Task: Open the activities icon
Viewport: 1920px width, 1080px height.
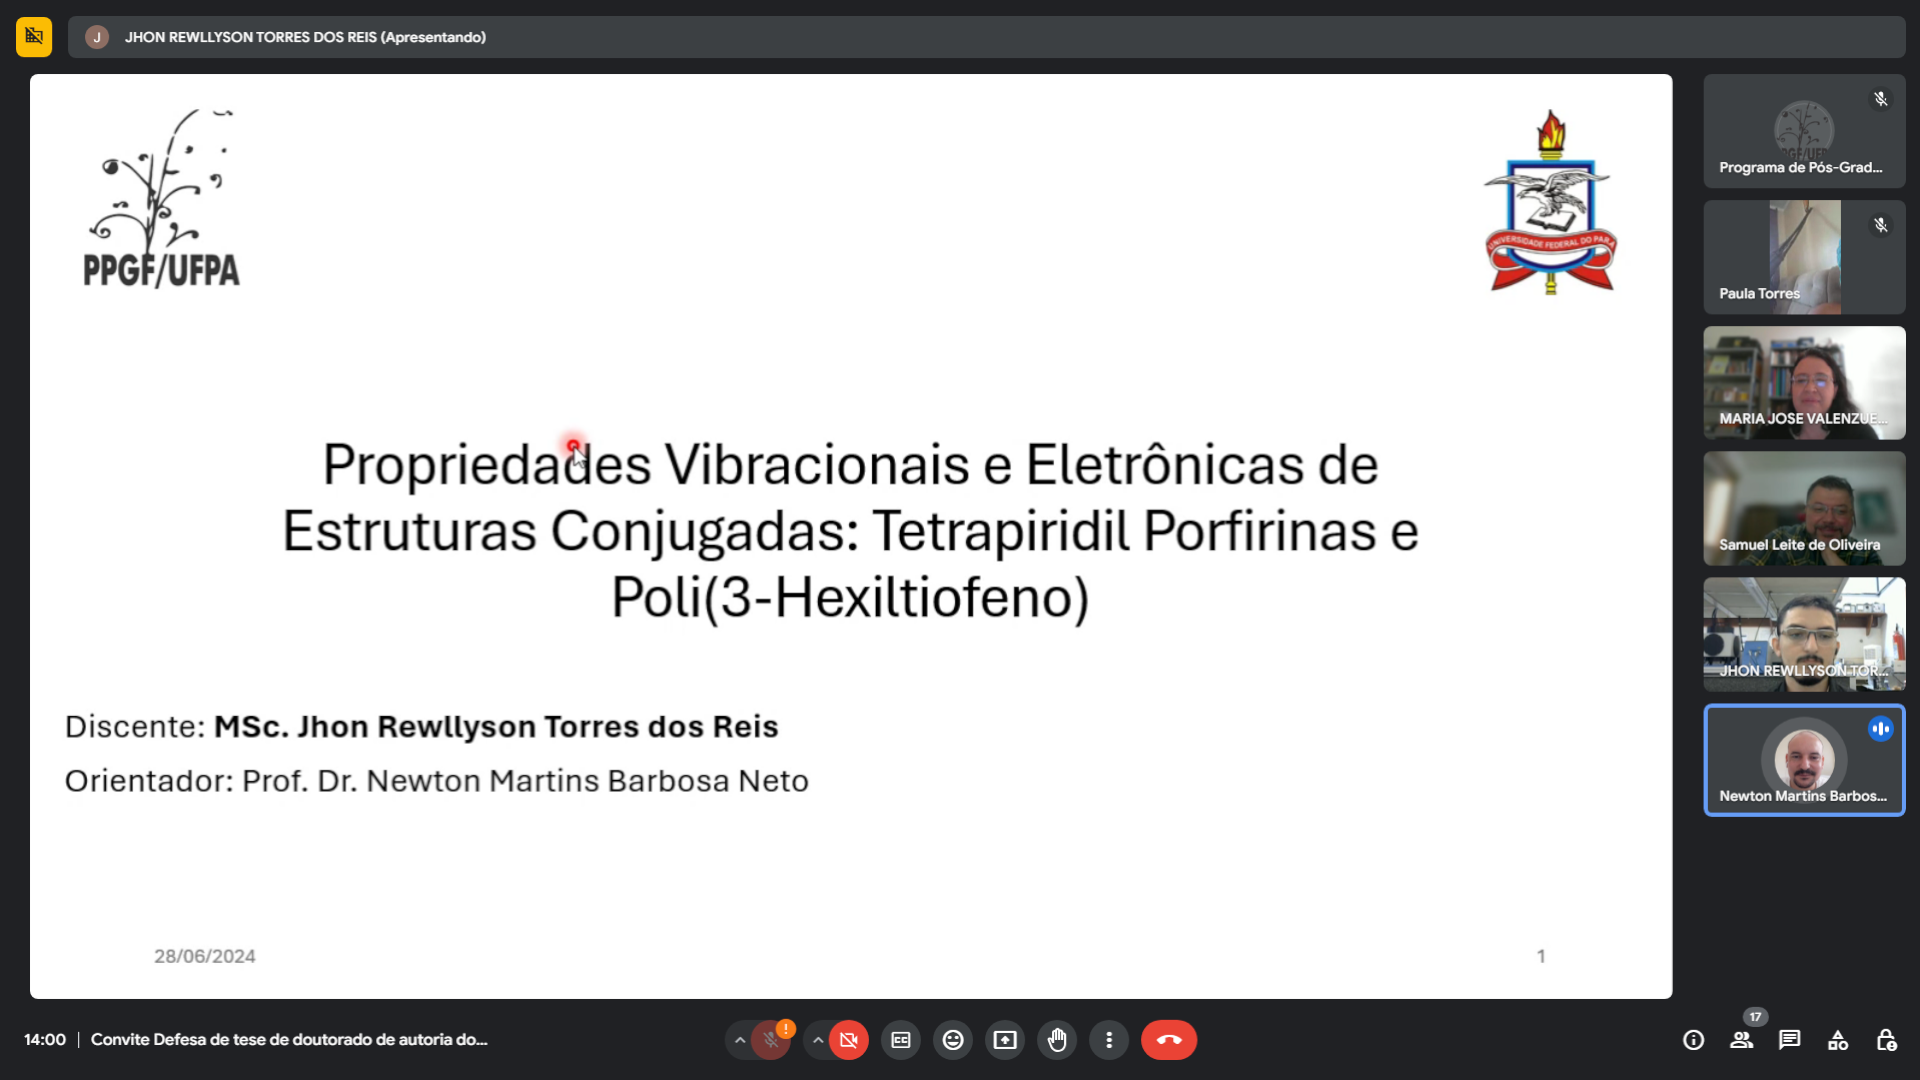Action: click(1838, 1040)
